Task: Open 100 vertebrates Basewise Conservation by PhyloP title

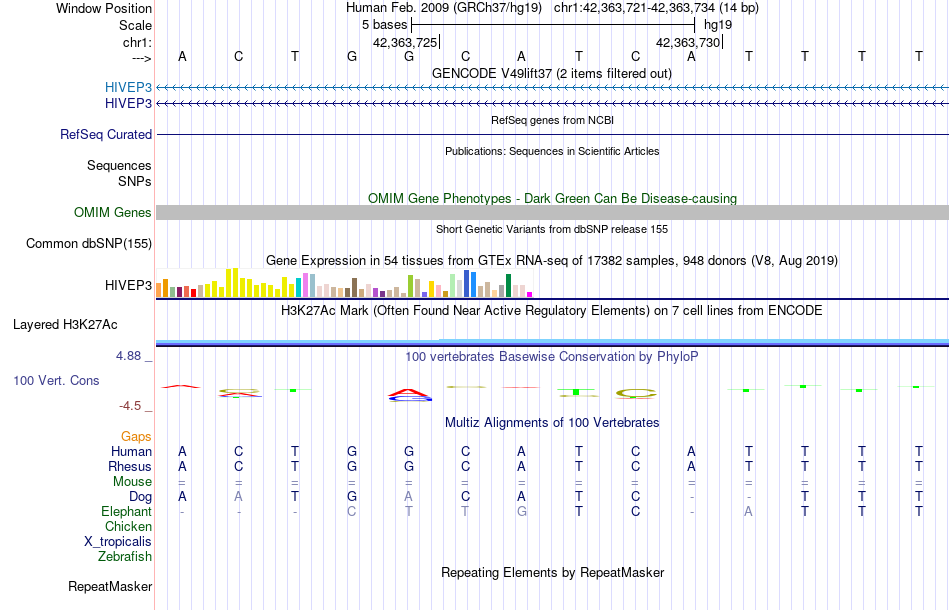Action: [x=552, y=357]
